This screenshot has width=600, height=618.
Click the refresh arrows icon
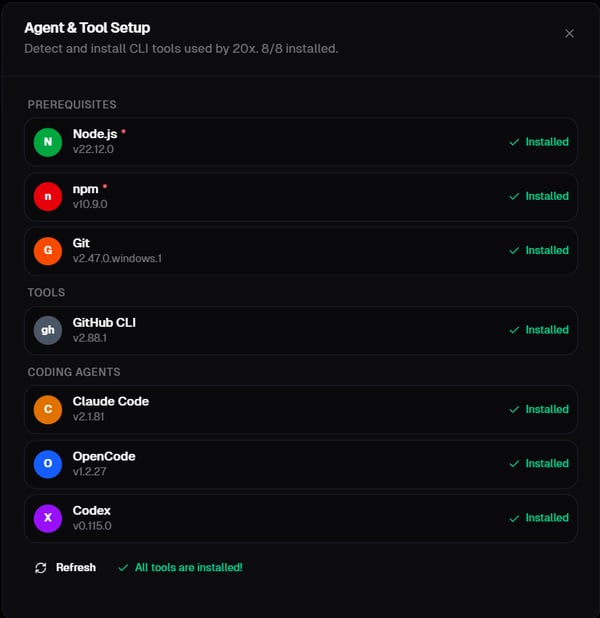coord(41,568)
